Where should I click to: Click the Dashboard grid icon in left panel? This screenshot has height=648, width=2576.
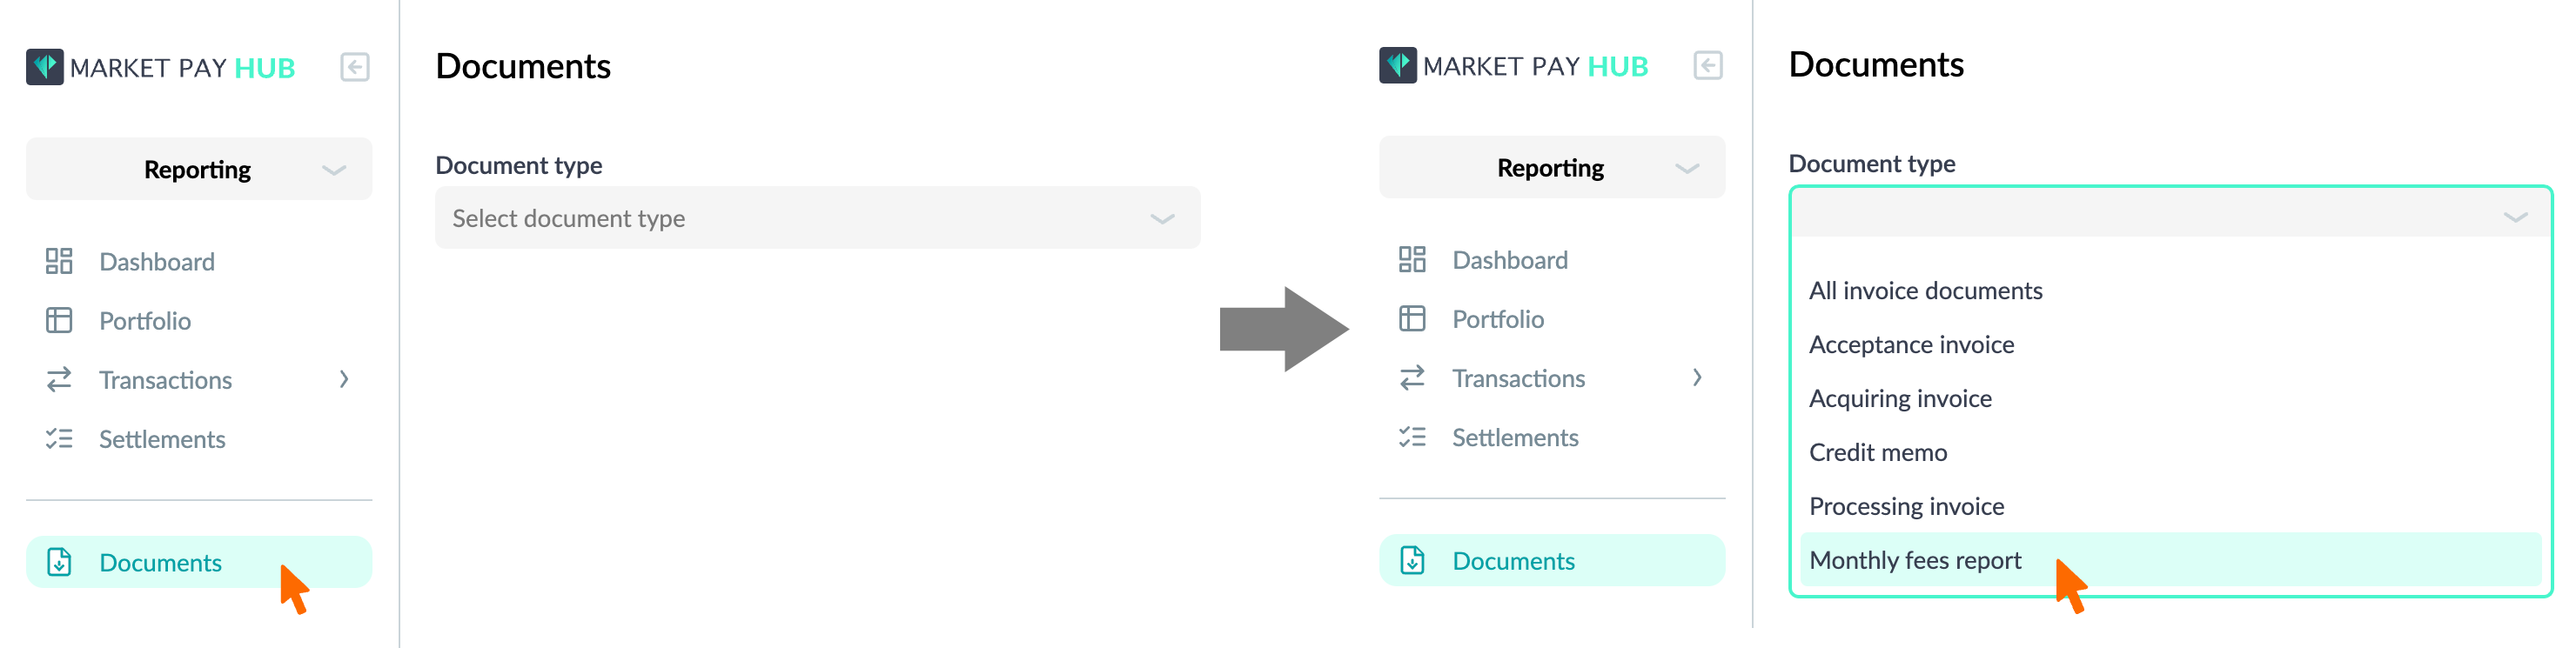point(59,261)
